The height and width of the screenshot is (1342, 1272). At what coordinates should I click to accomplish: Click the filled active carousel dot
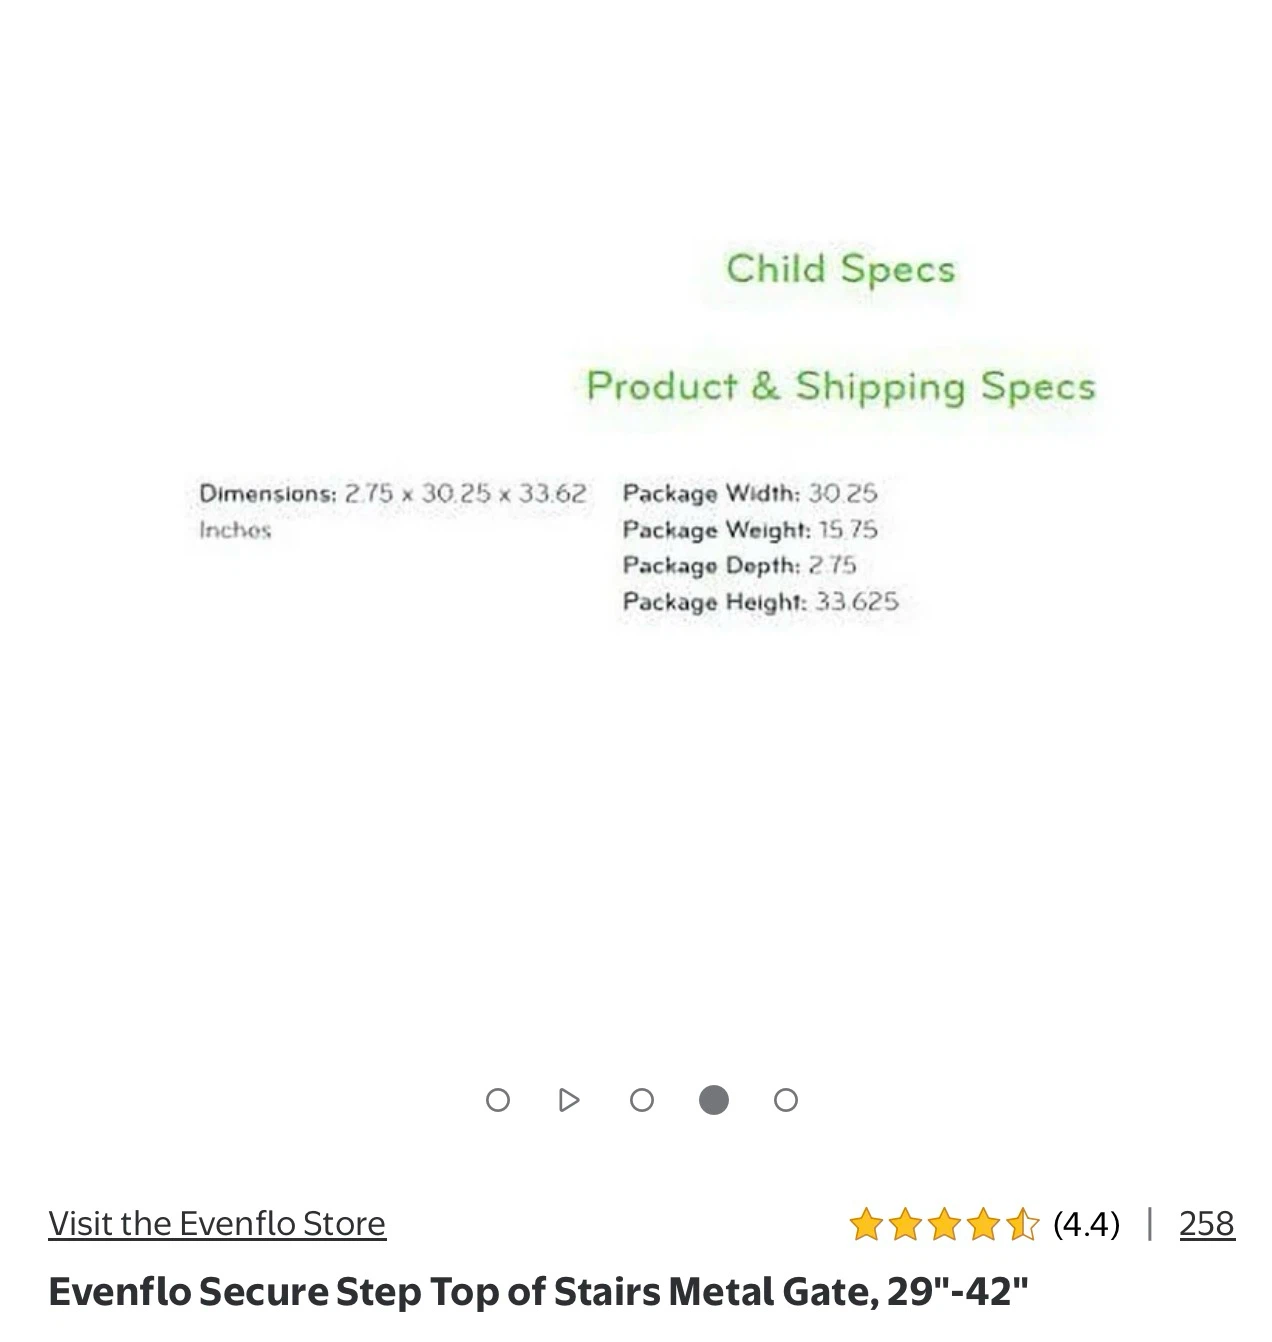714,1100
